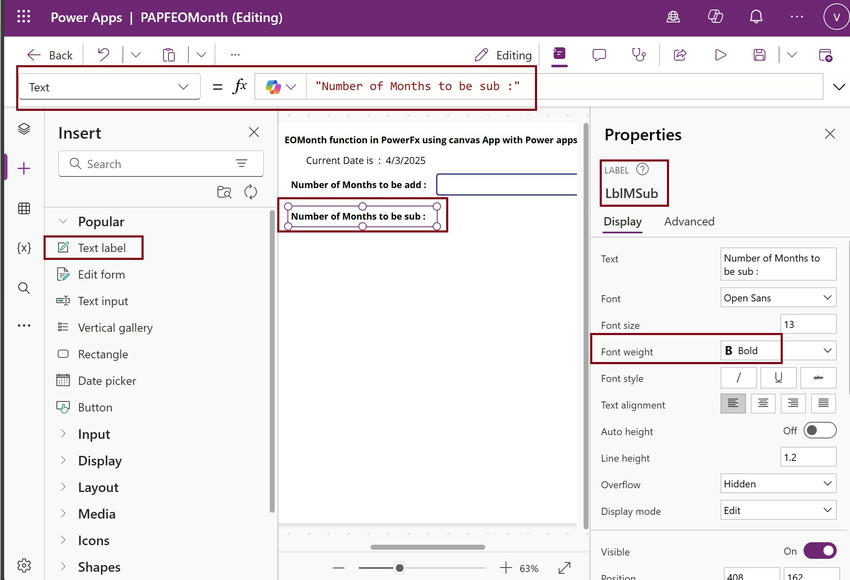Image resolution: width=850 pixels, height=580 pixels.
Task: Click the formula bar text
Action: (417, 86)
